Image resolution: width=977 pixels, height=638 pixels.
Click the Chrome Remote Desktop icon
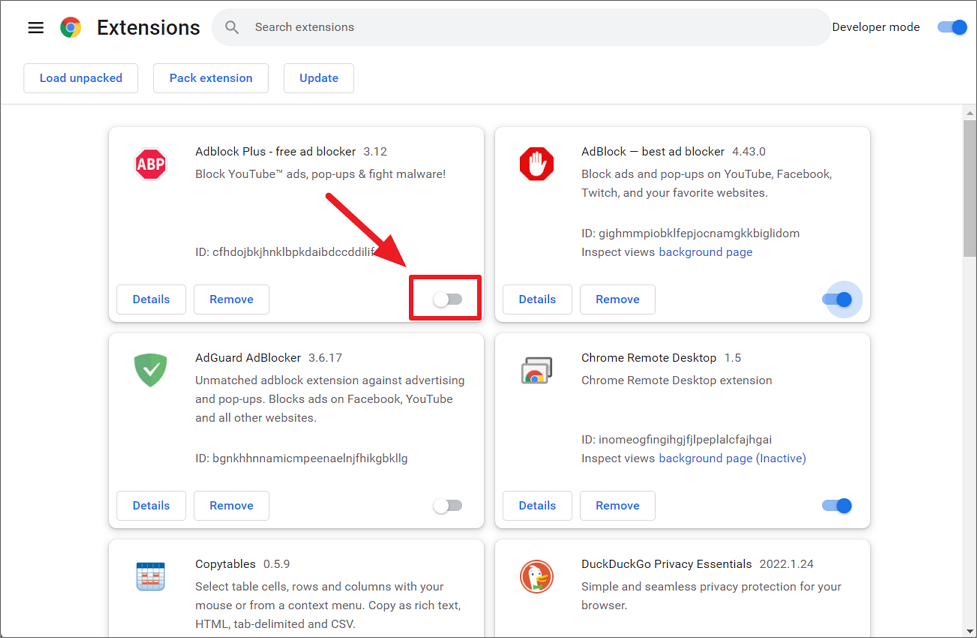(x=536, y=371)
